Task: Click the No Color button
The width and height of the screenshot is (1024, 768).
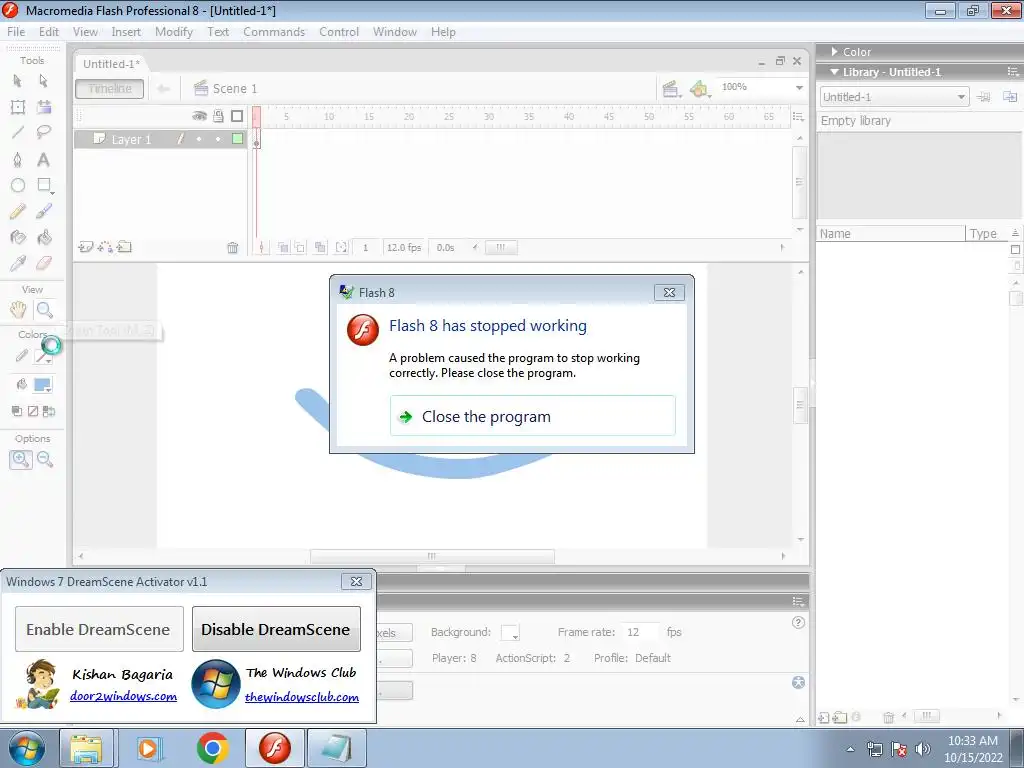Action: 33,411
